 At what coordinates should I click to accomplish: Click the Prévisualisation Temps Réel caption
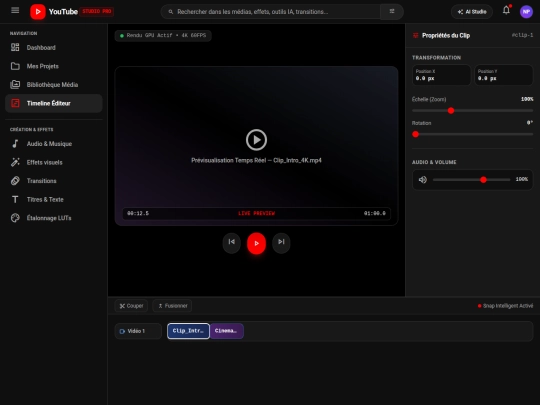click(x=256, y=160)
